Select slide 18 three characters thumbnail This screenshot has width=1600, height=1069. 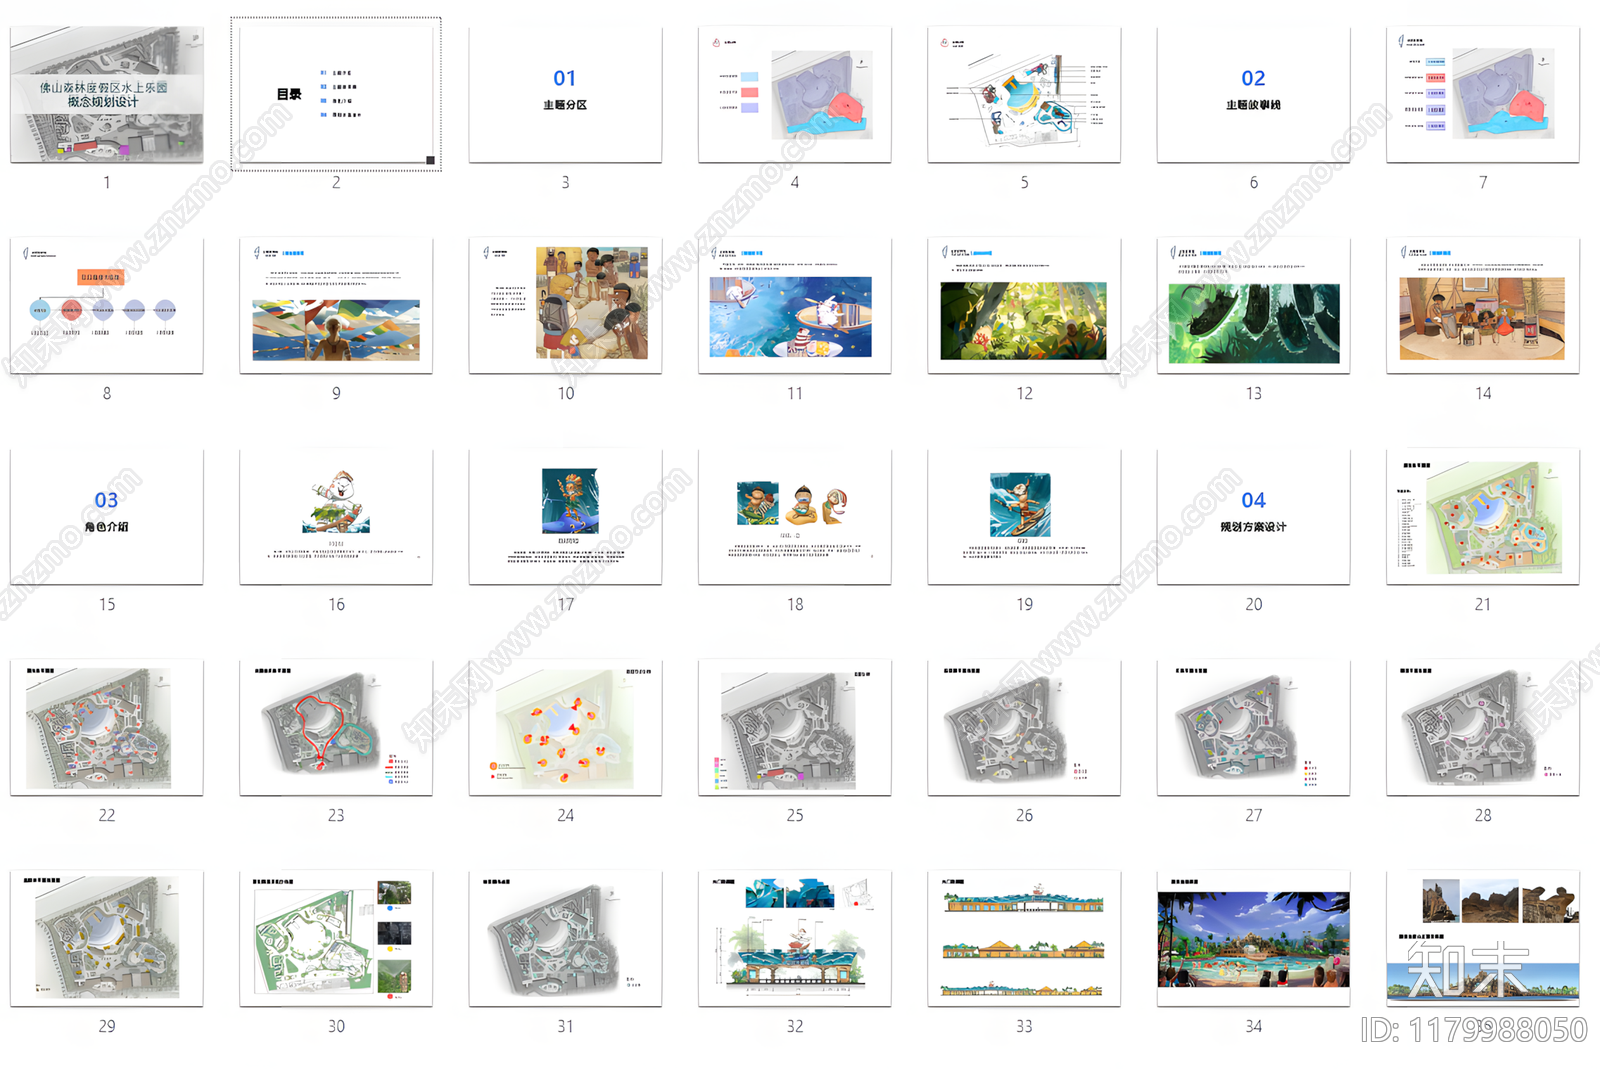795,516
